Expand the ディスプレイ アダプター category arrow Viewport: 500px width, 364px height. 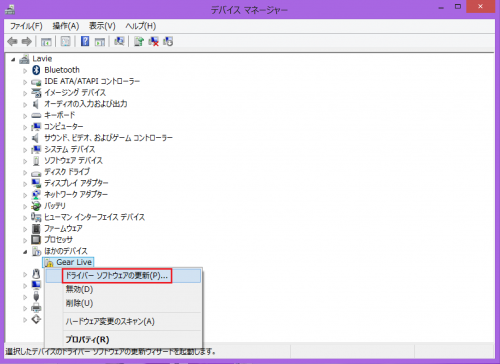click(25, 184)
